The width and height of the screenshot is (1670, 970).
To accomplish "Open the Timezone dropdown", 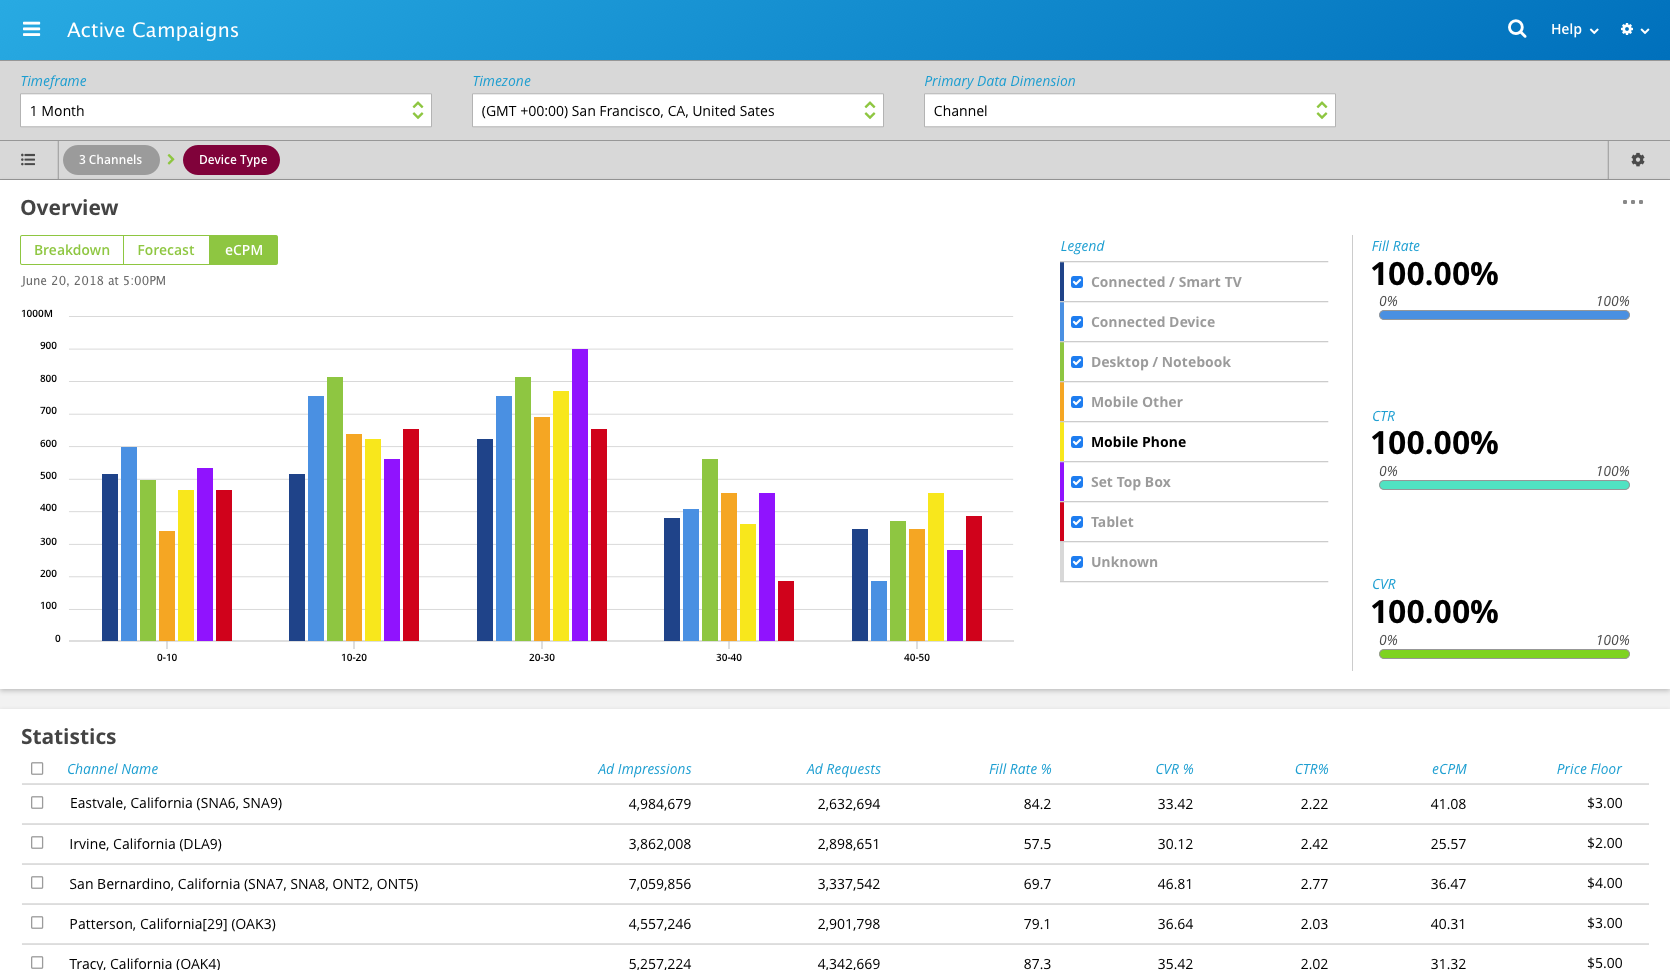I will tap(677, 111).
